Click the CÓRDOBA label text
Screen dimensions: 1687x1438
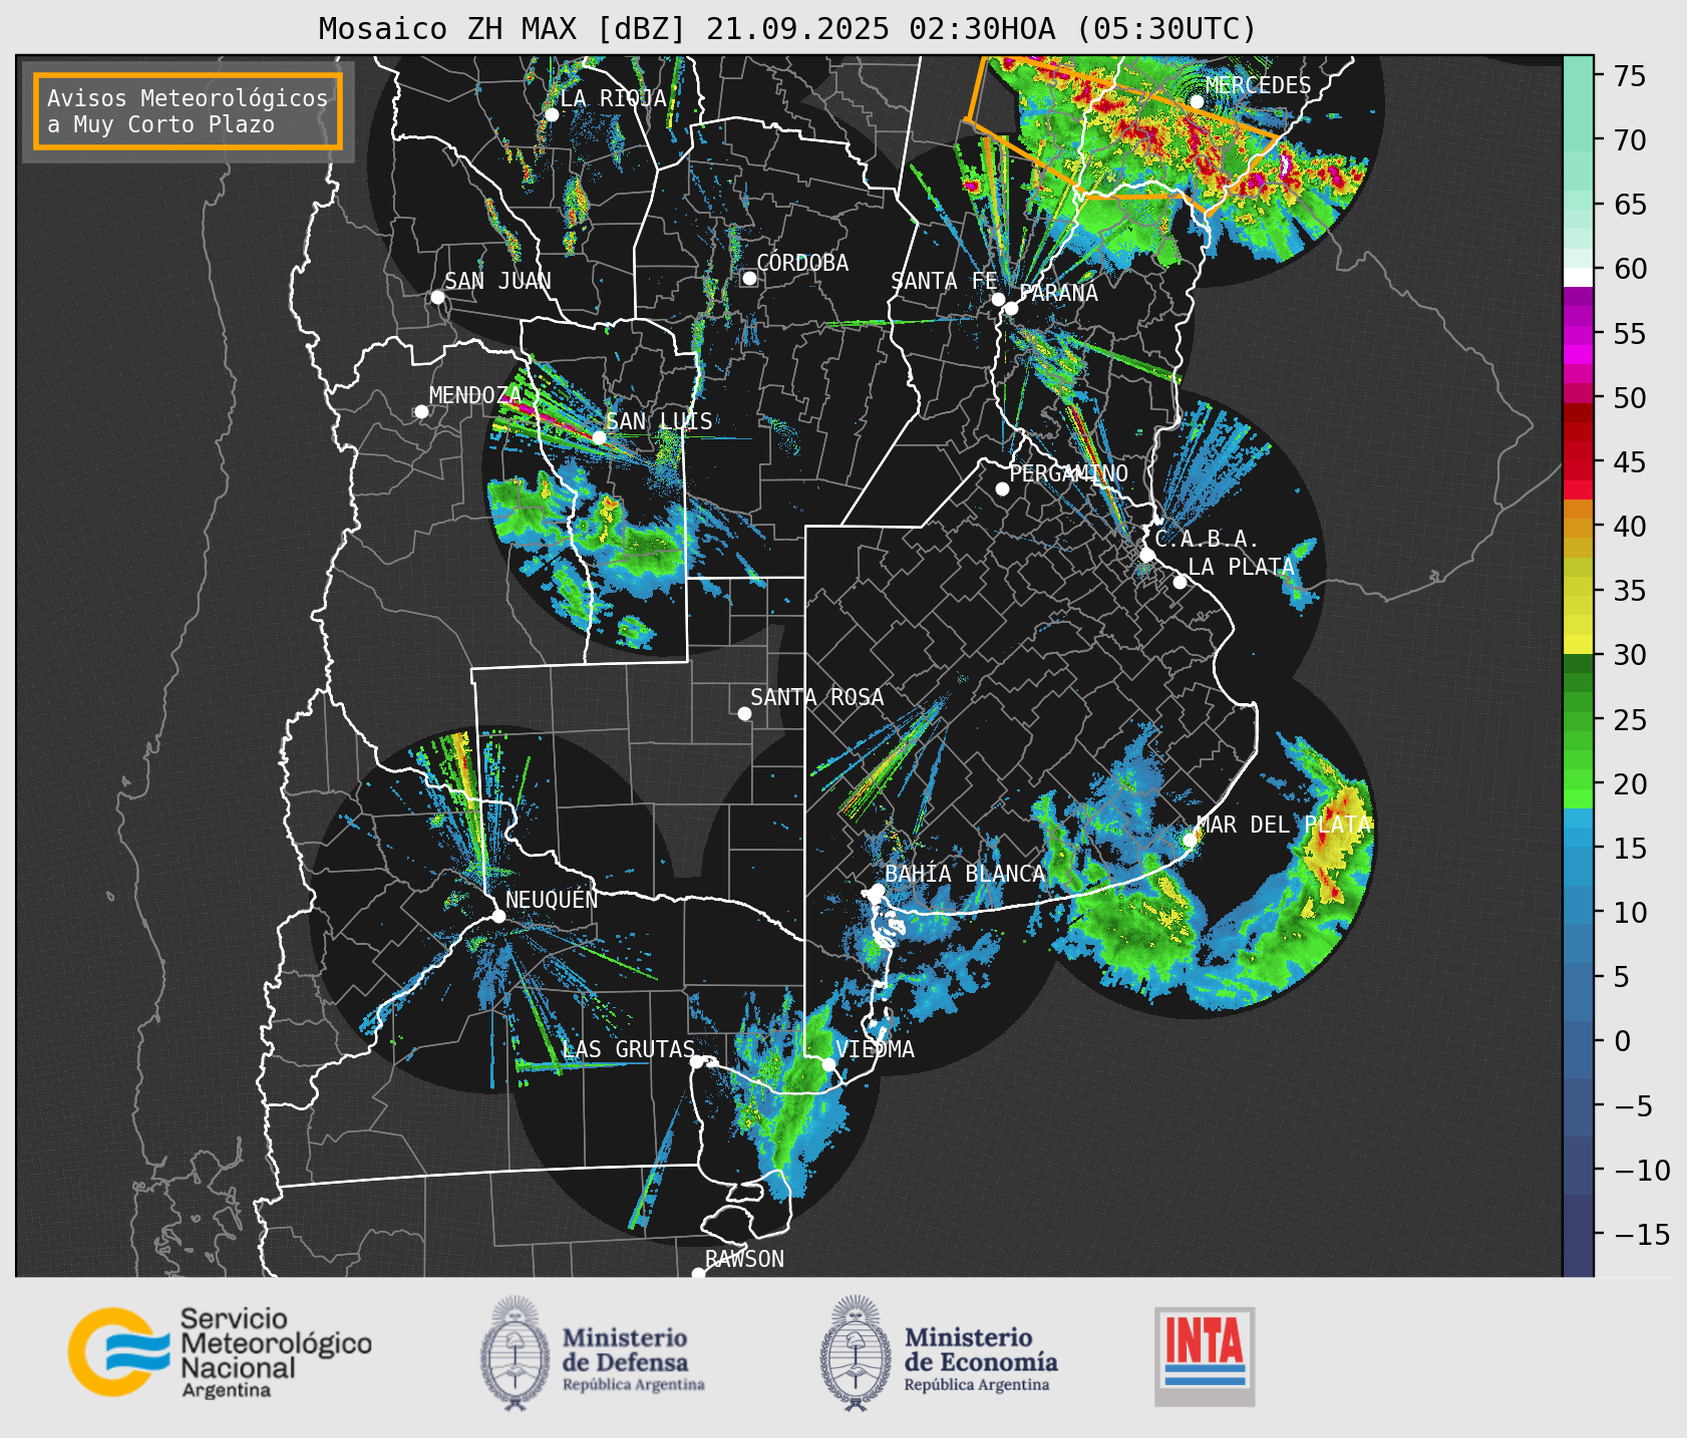coord(802,263)
